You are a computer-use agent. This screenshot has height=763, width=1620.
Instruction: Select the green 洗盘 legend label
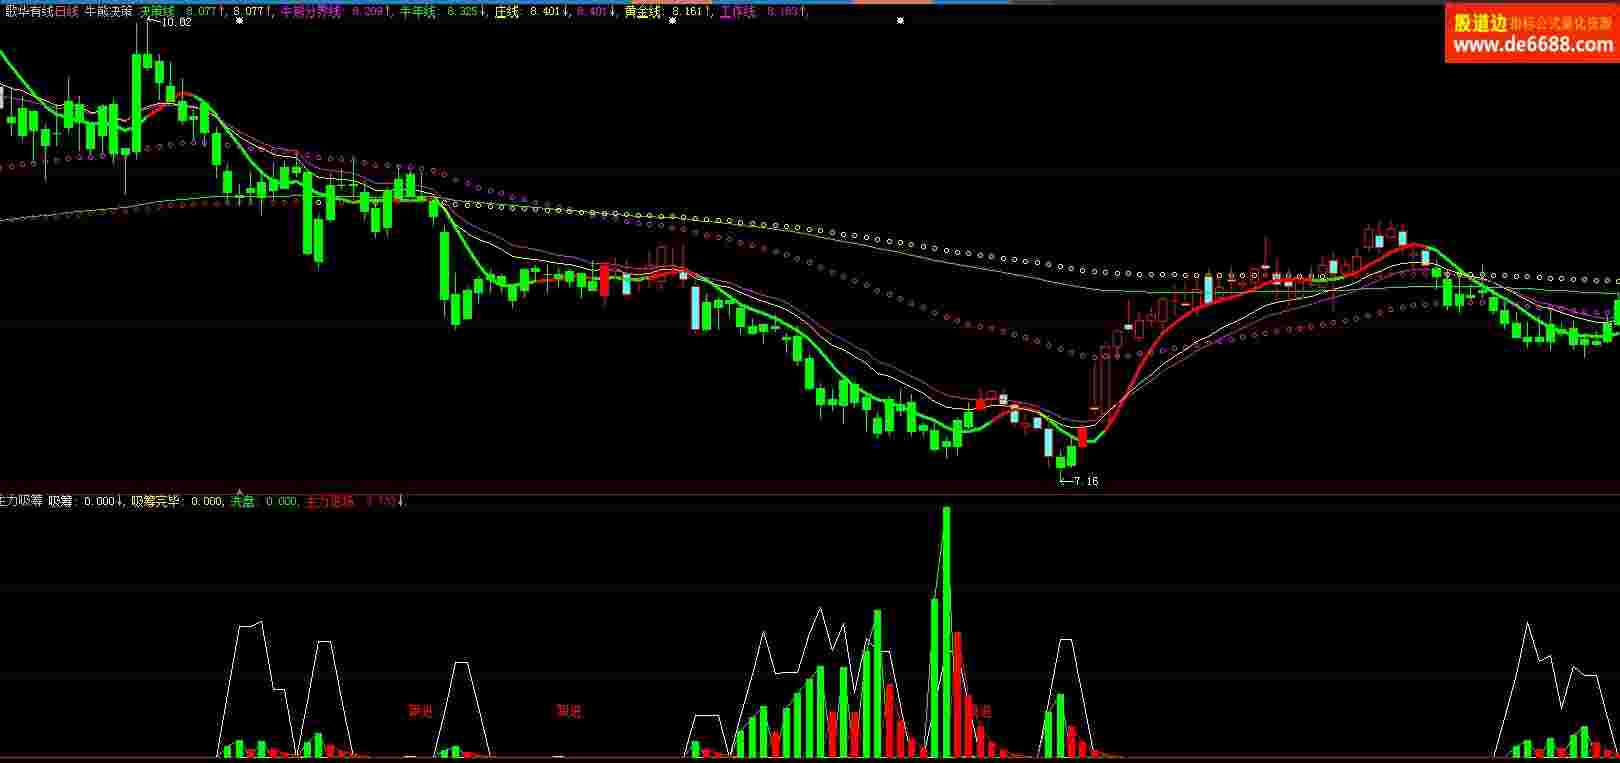click(243, 501)
